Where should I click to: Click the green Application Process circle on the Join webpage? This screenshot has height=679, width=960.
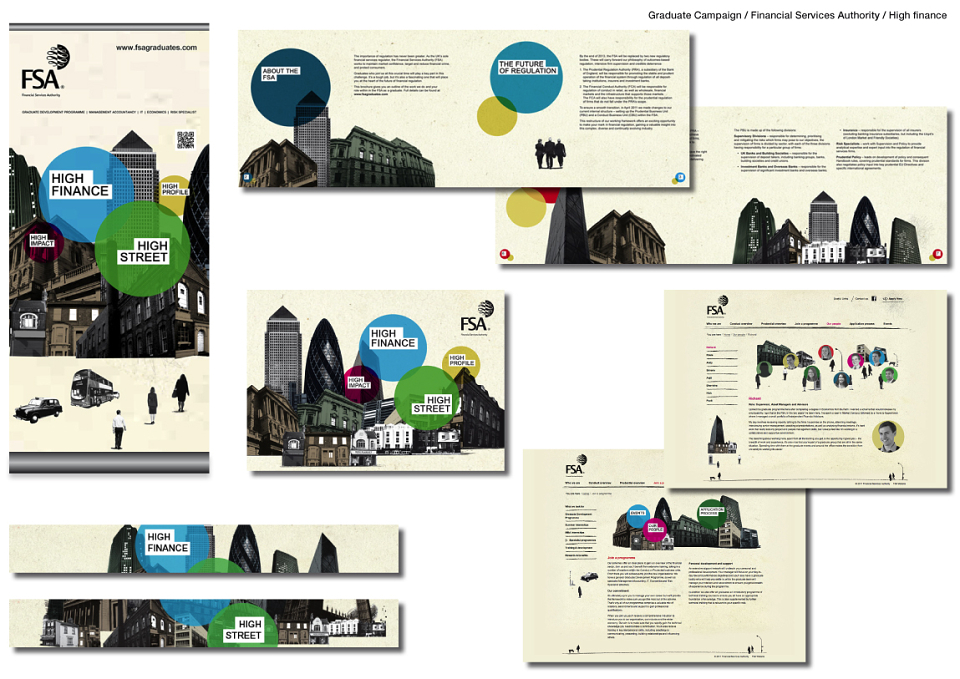(x=712, y=514)
